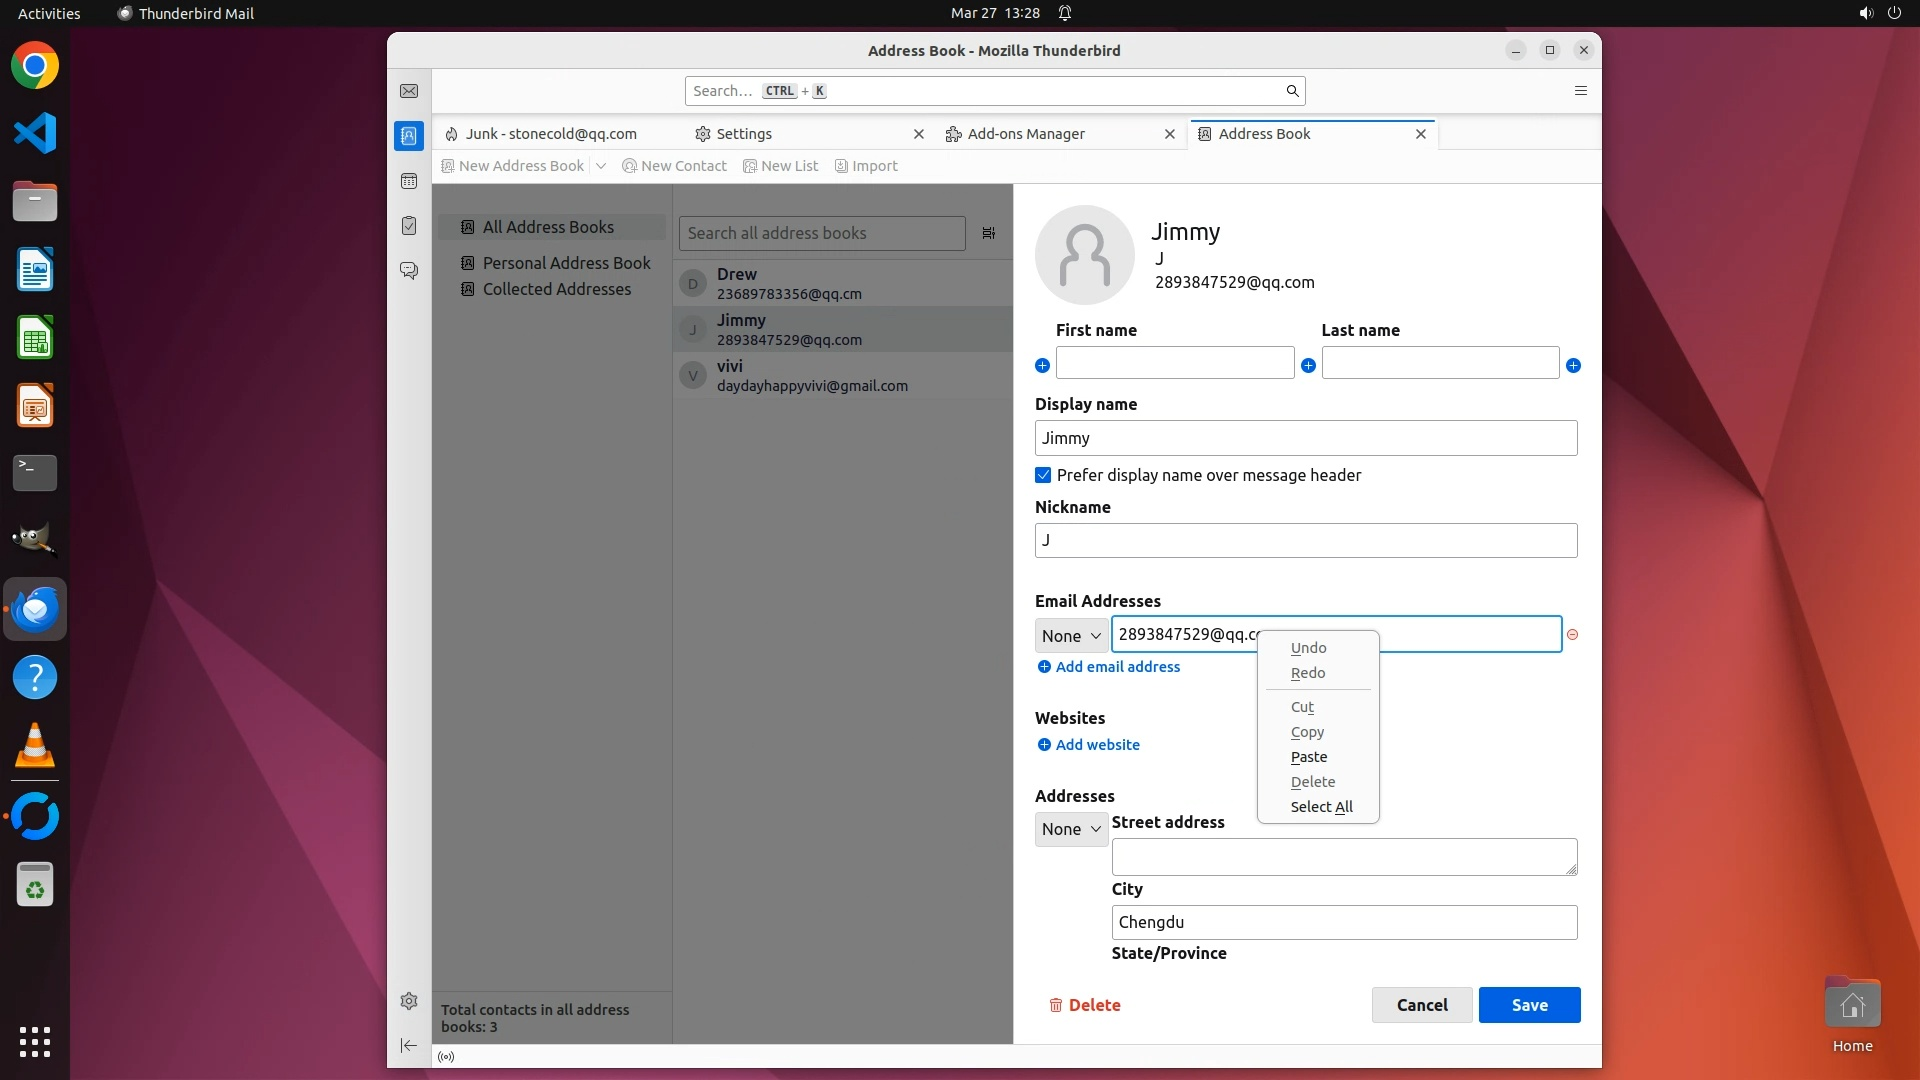Open the Chat space icon
This screenshot has width=1920, height=1080.
[409, 271]
